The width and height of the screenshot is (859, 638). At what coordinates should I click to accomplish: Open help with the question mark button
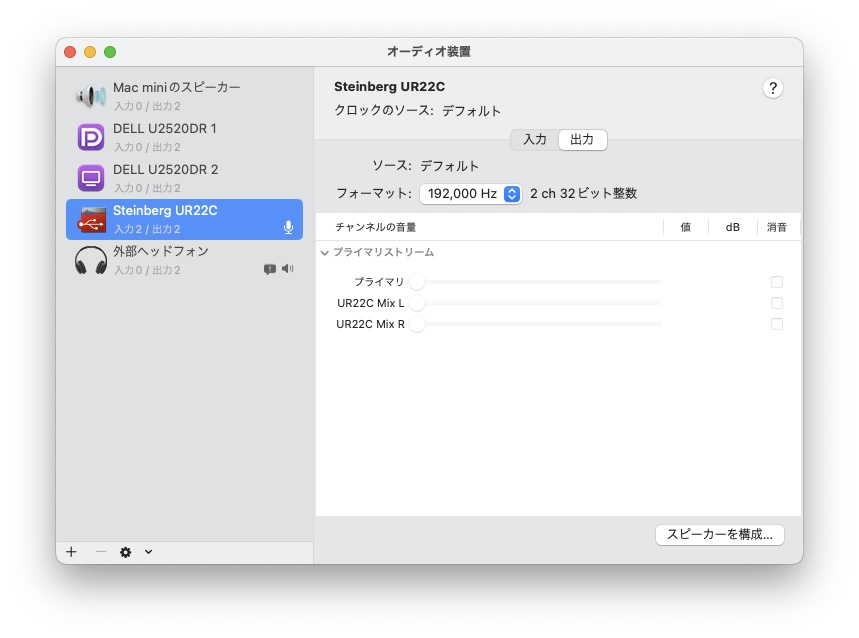(x=772, y=88)
